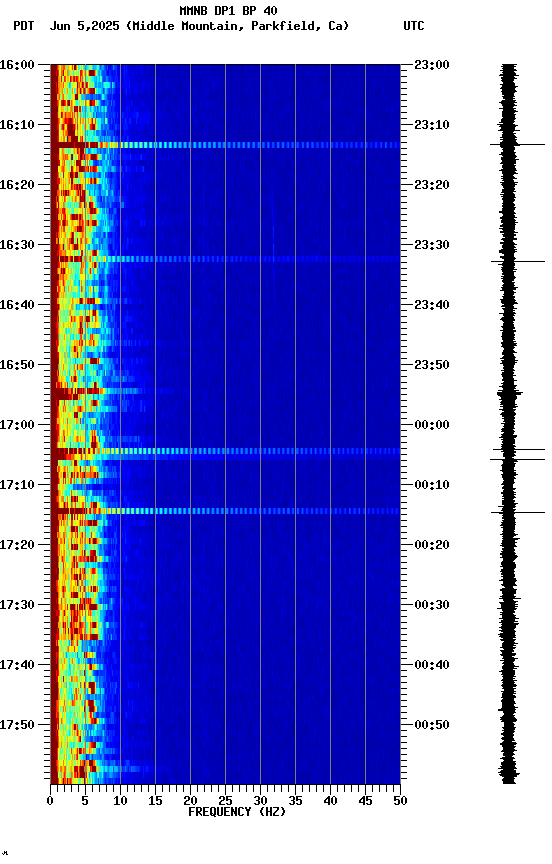Click the 16:30 PDT time label
The image size is (552, 864).
(17, 245)
